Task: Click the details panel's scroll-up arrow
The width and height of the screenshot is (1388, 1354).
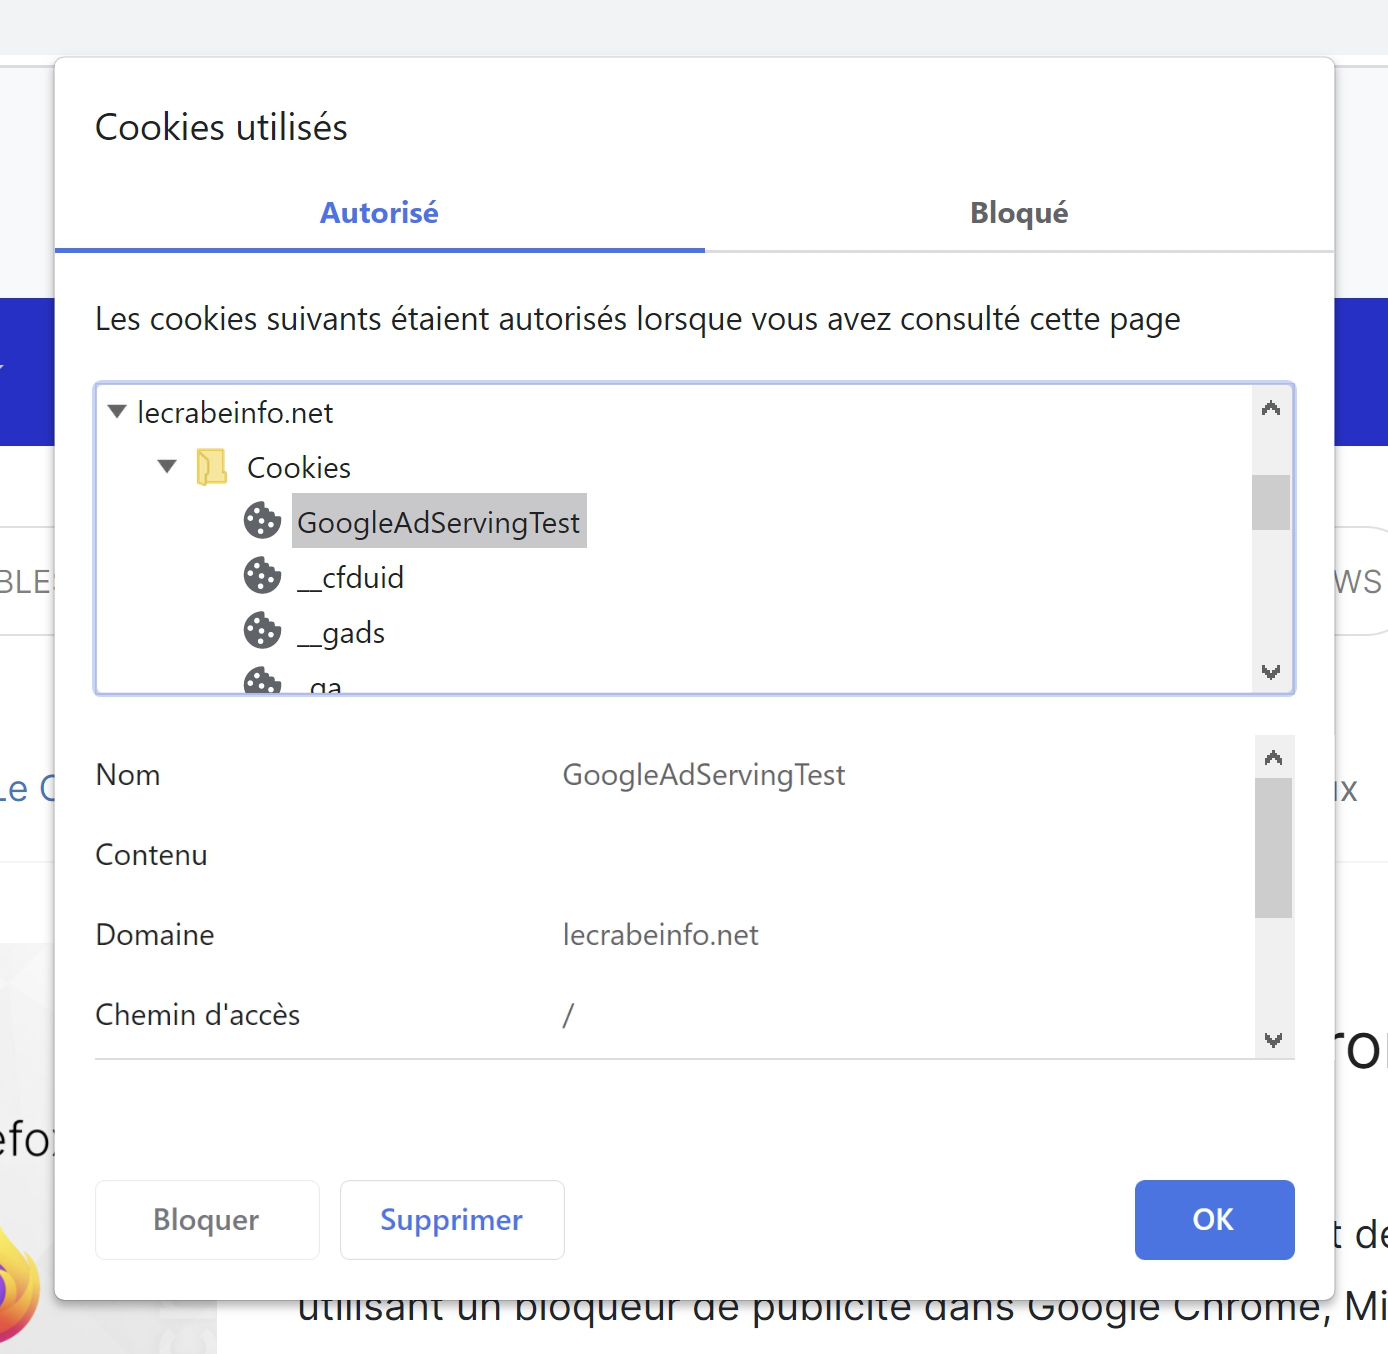Action: pyautogui.click(x=1273, y=758)
